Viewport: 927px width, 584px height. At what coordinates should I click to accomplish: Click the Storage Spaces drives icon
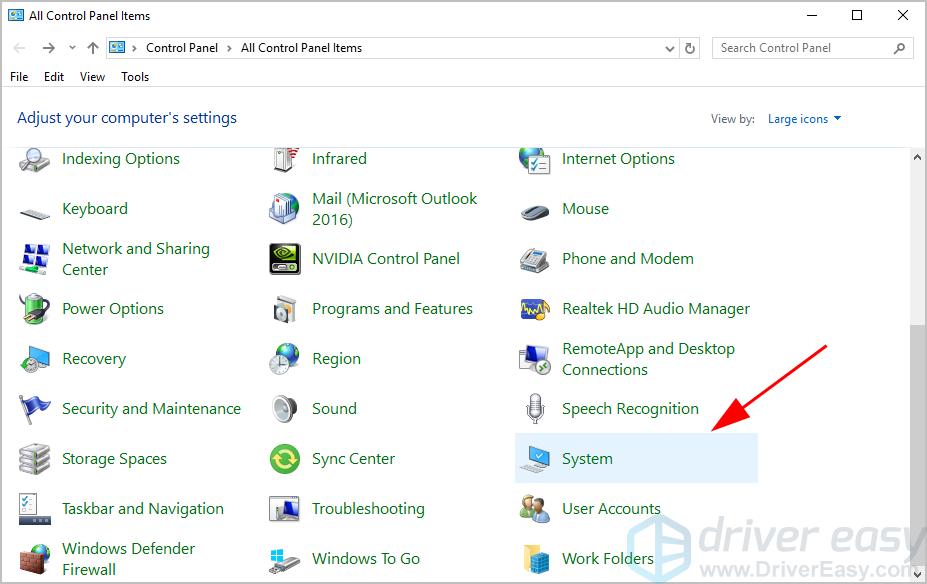point(35,459)
